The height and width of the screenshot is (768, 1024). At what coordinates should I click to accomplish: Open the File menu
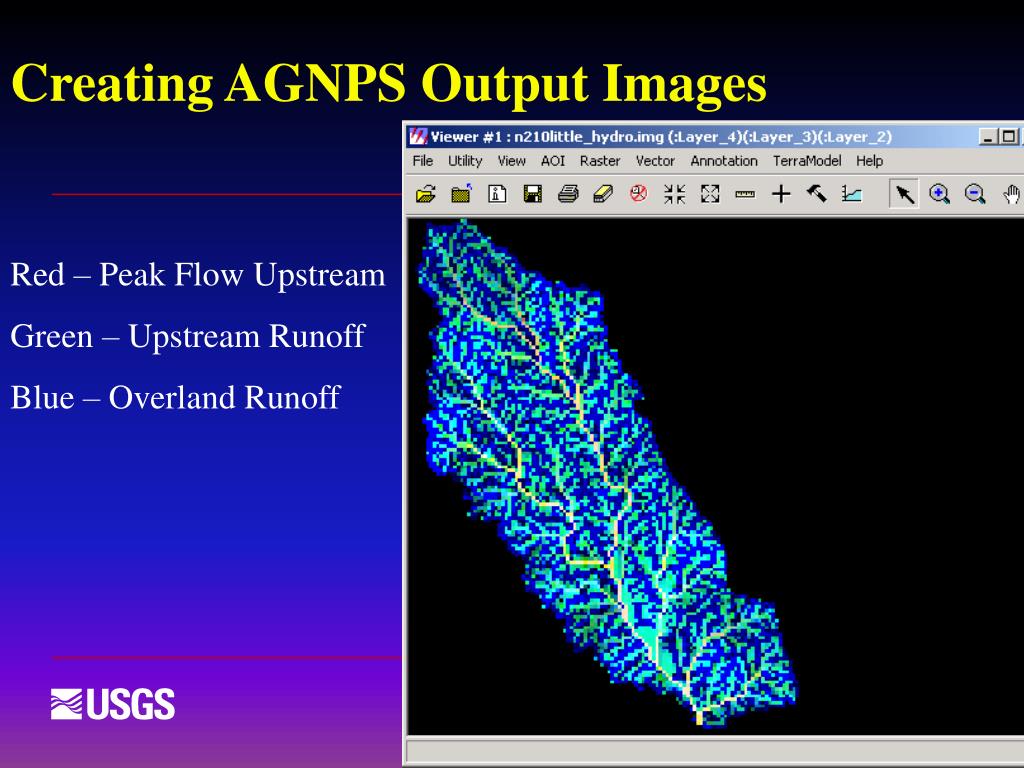(x=423, y=161)
